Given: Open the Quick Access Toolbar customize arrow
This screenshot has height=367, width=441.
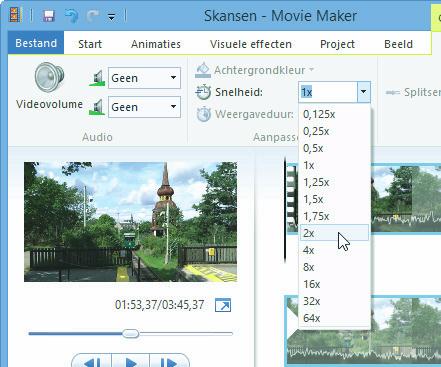Looking at the screenshot, I should (112, 17).
